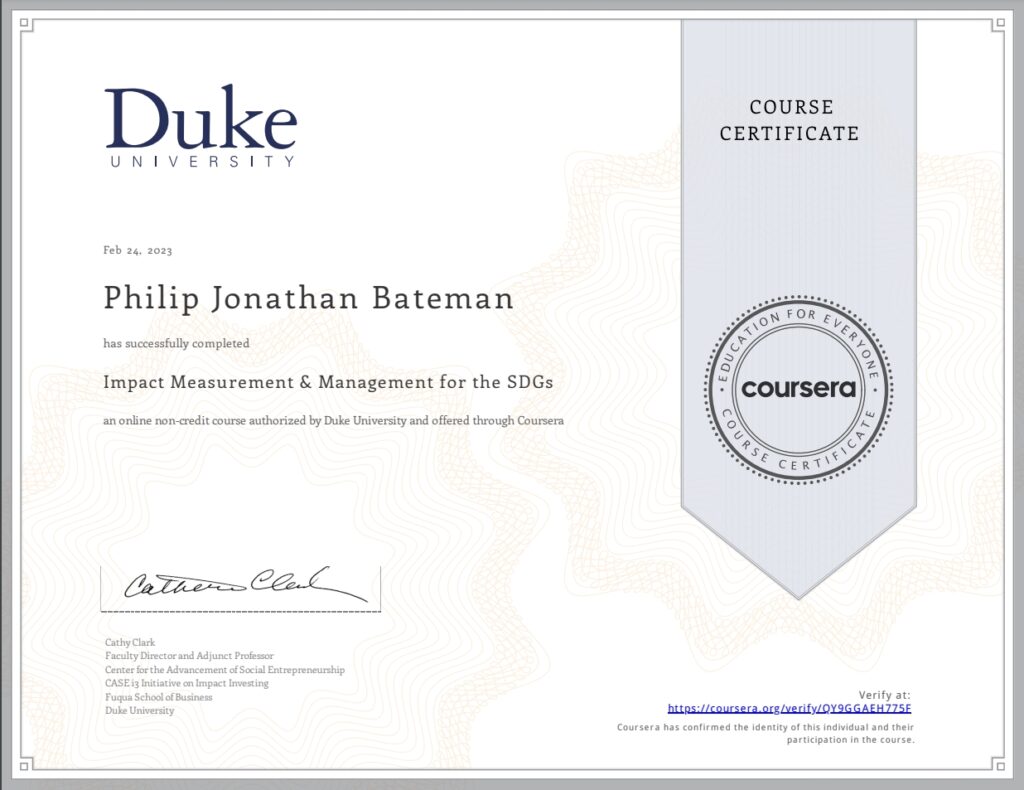The height and width of the screenshot is (790, 1024).
Task: Click 'Center for the Advancement of Social Entrepreneurship'
Action: [225, 670]
